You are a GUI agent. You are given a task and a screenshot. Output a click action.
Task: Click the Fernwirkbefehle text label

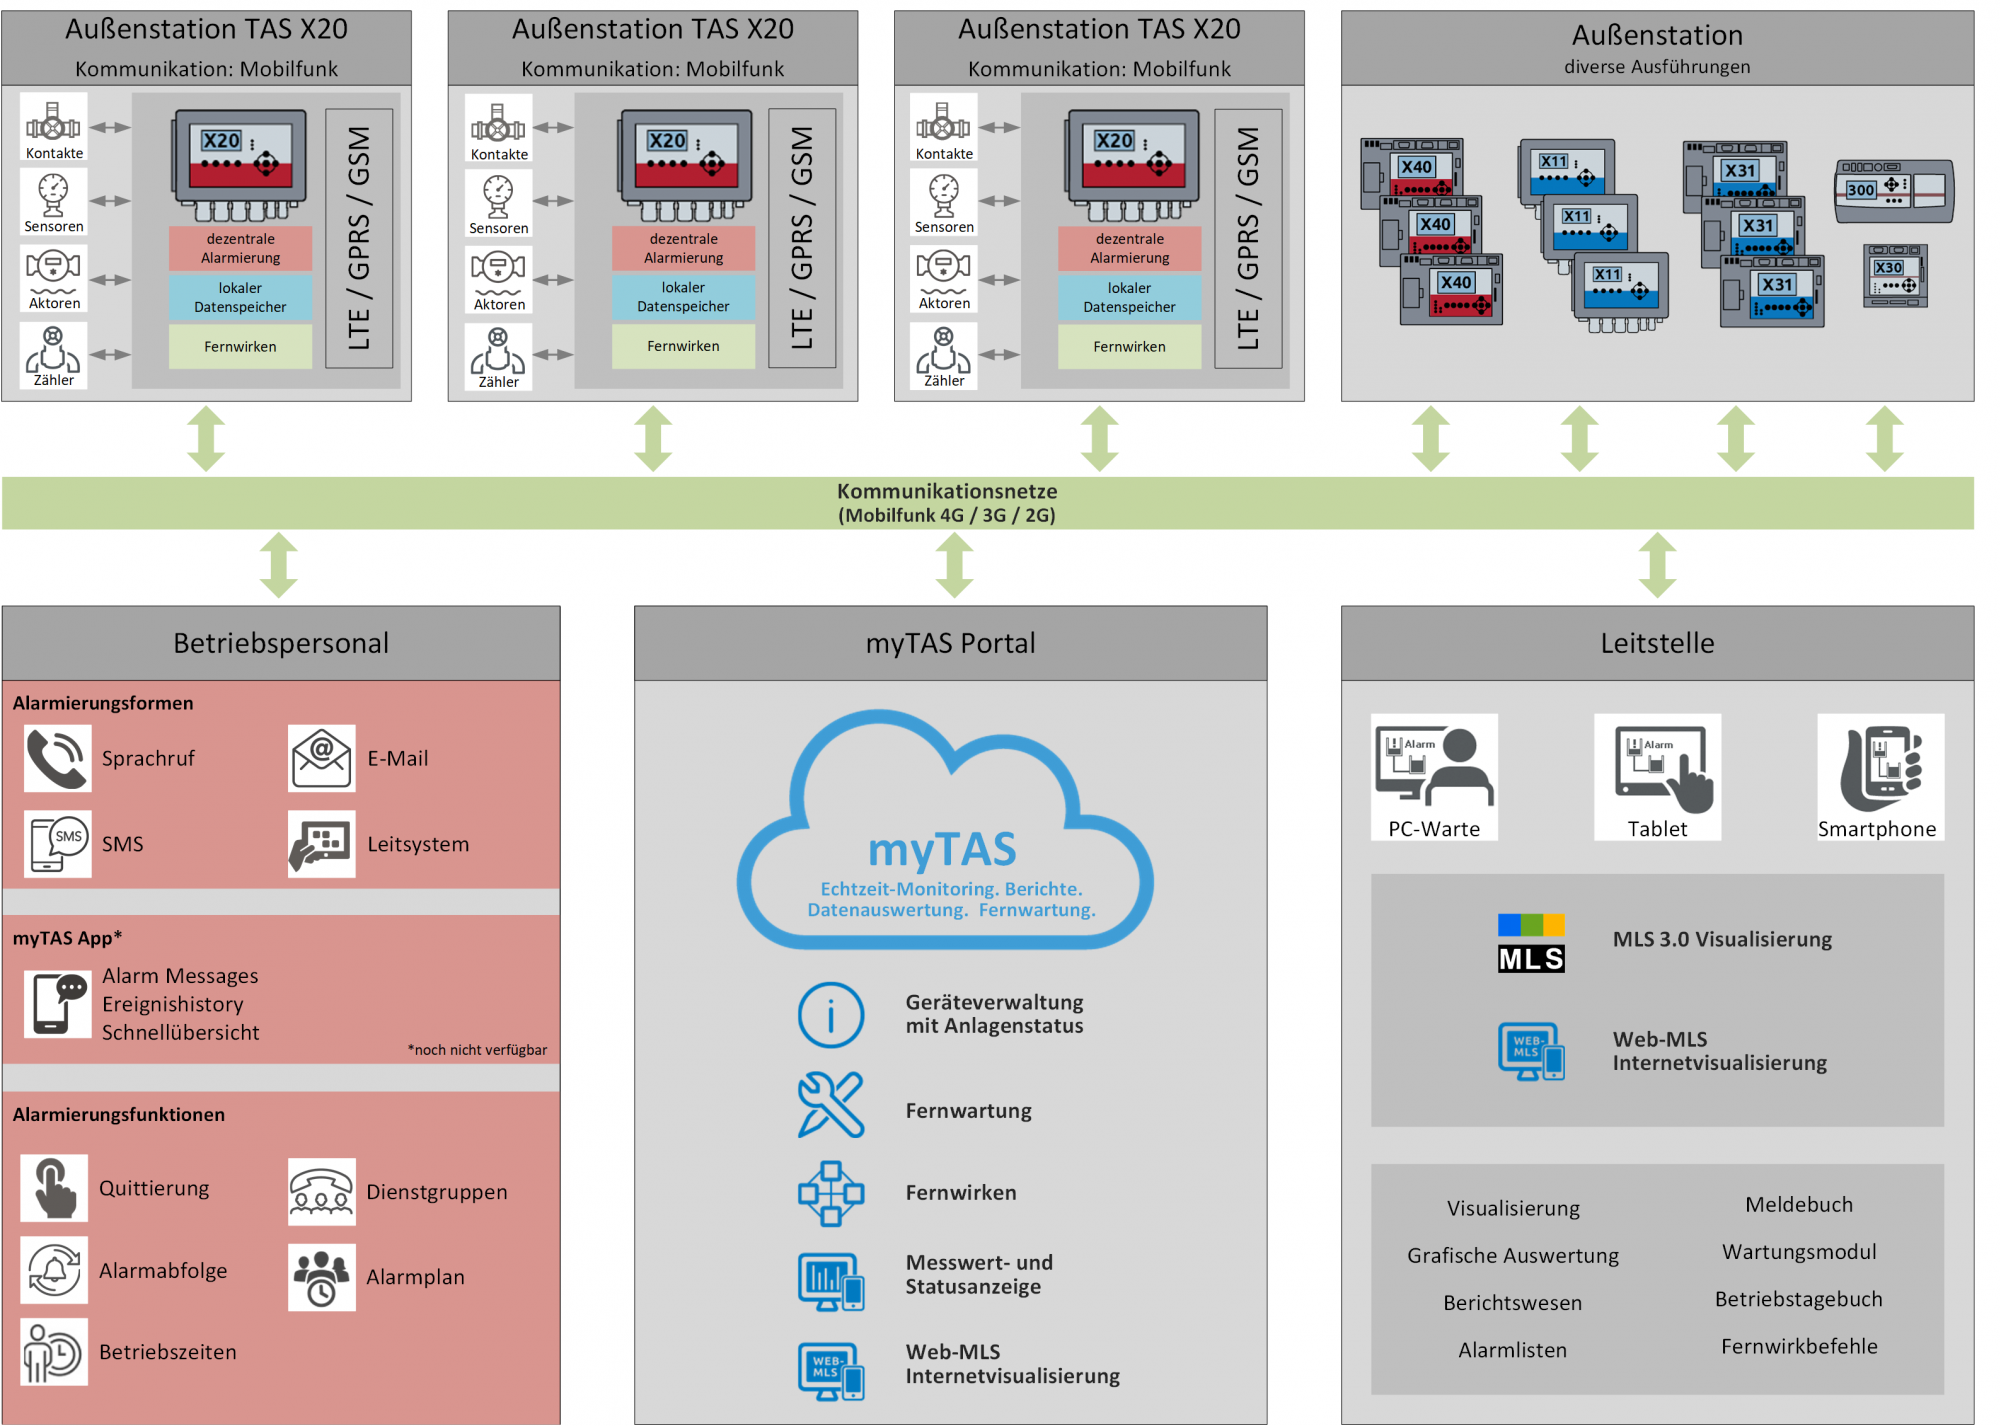[1798, 1346]
